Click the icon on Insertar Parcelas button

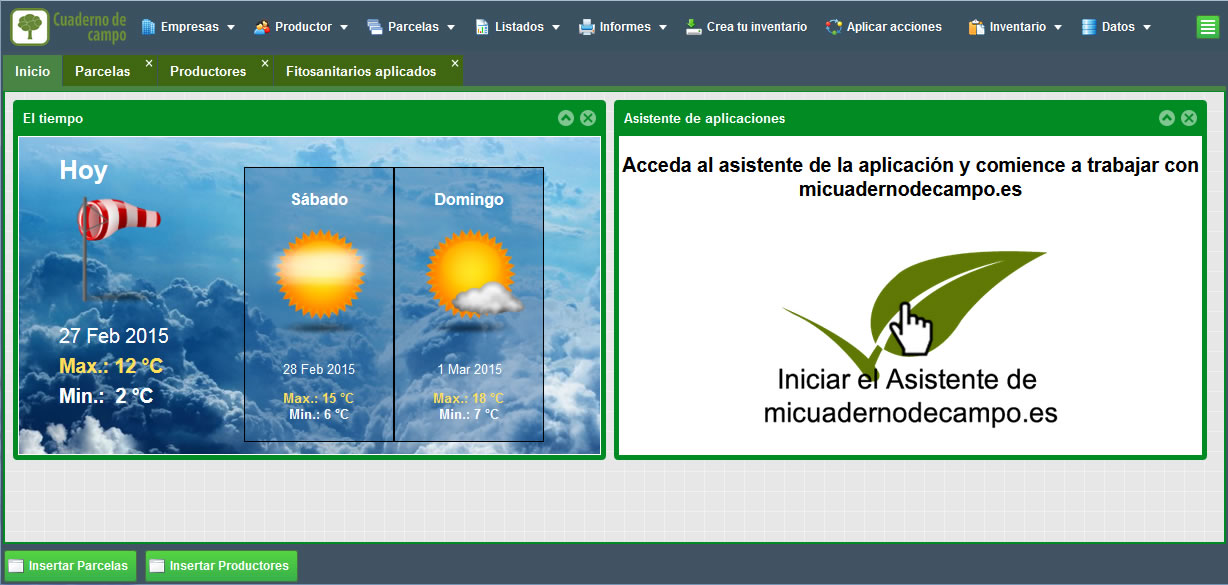(x=16, y=566)
